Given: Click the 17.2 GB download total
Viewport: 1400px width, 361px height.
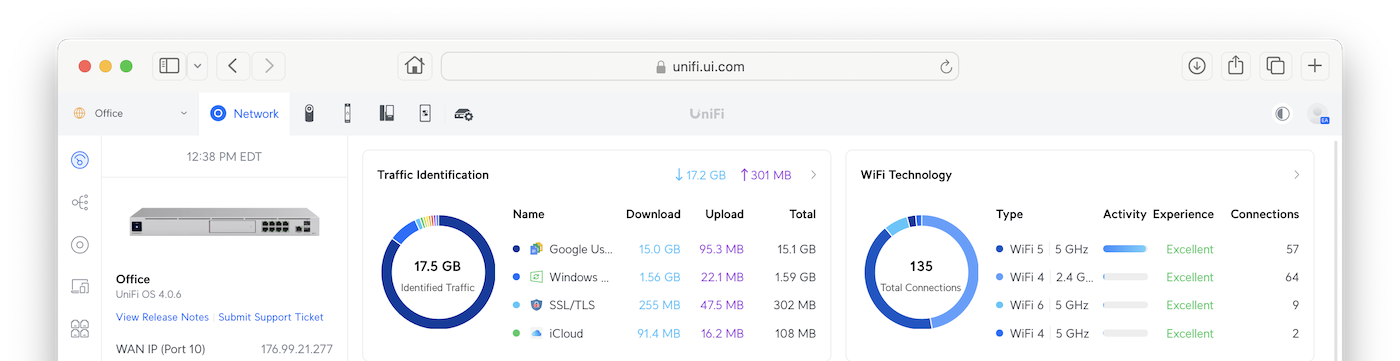Looking at the screenshot, I should tap(700, 175).
